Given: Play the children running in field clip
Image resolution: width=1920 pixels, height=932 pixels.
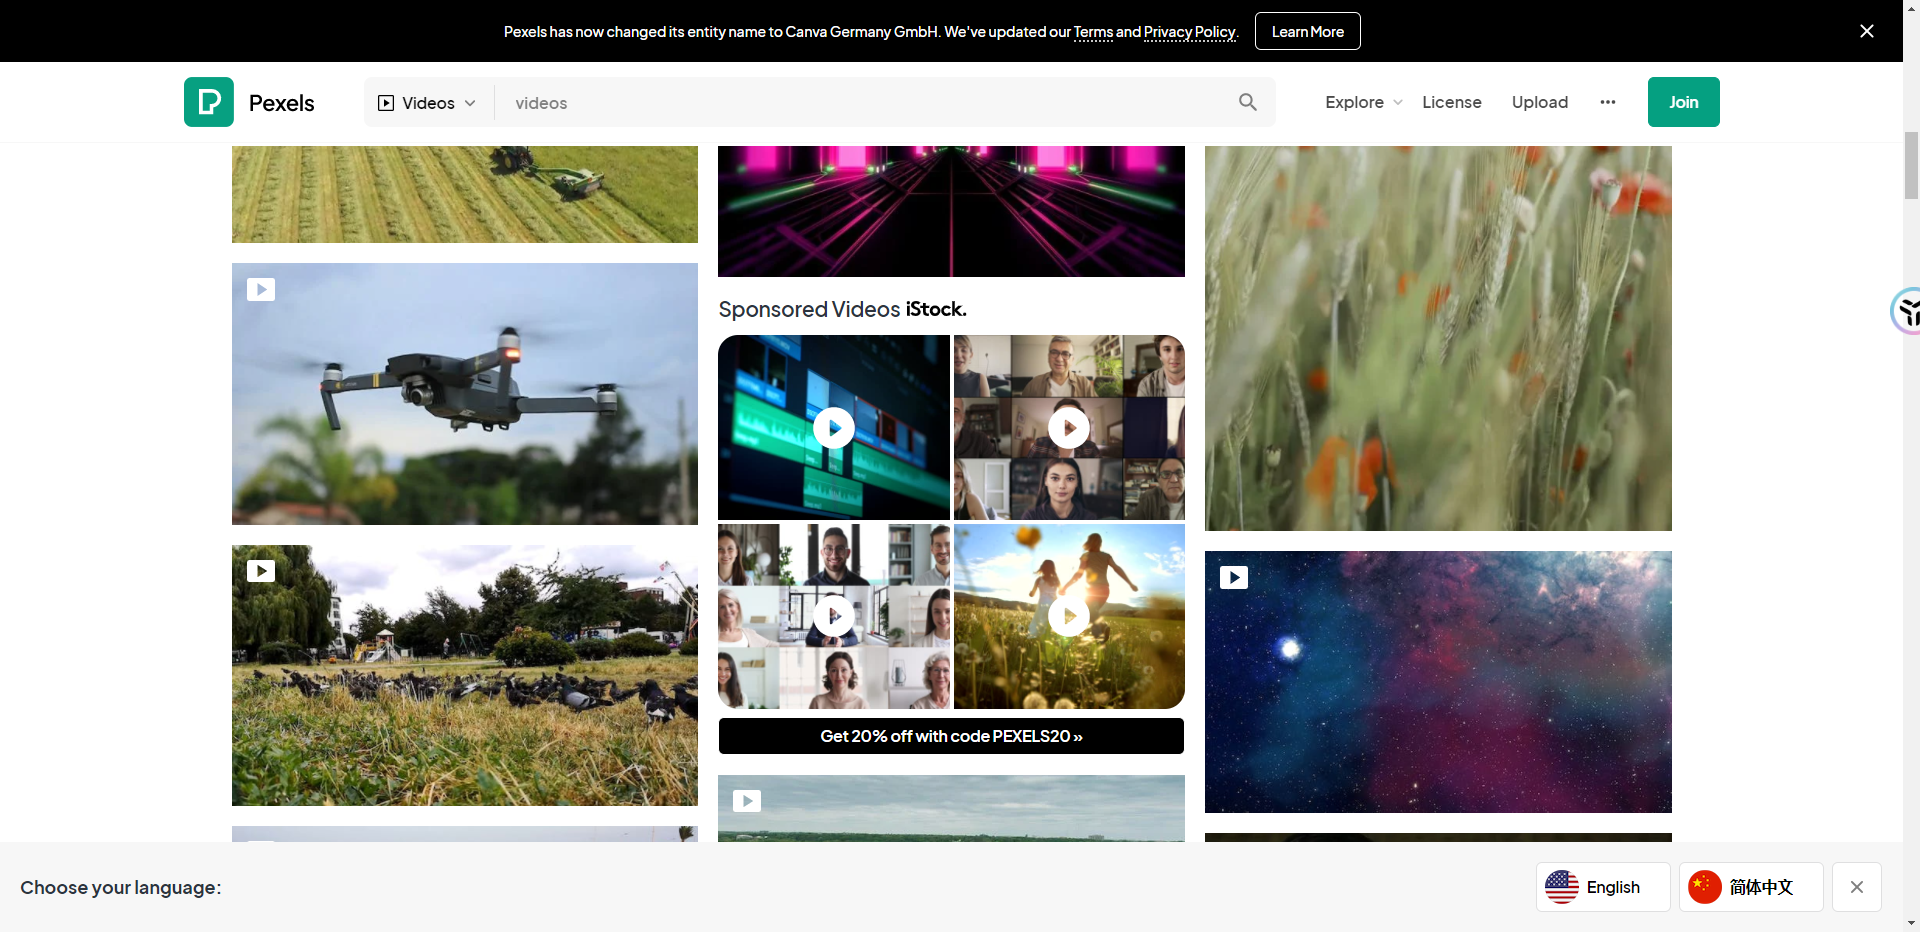Looking at the screenshot, I should pos(1069,616).
